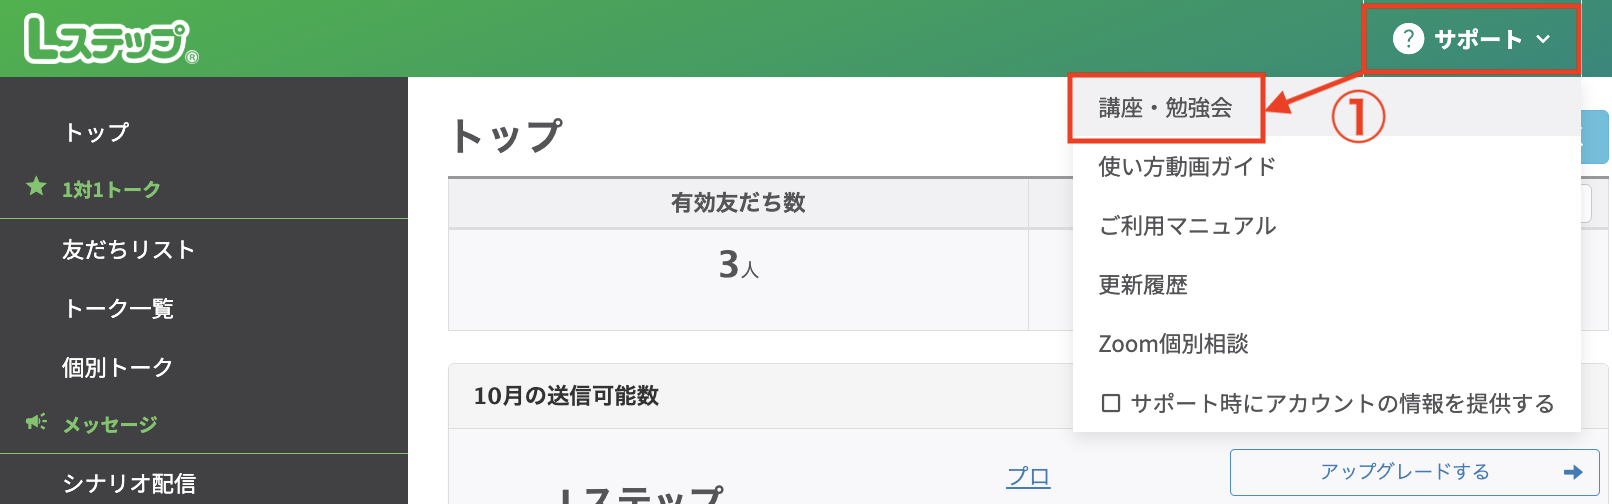Collapse the 1対1トーク sidebar section
The image size is (1612, 504).
coord(111,189)
